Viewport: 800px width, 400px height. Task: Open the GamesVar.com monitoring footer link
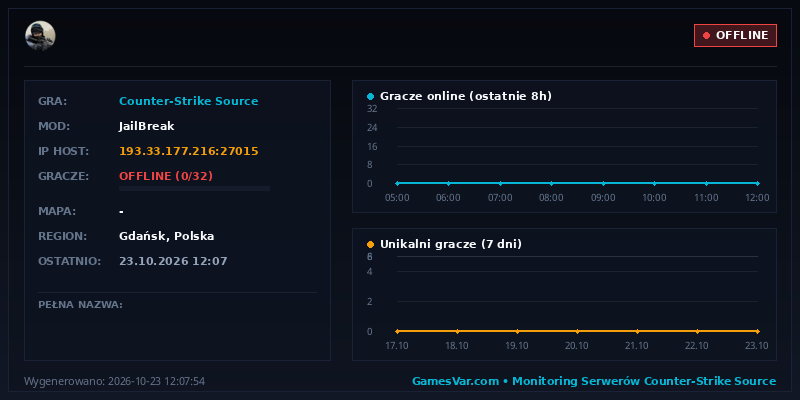coord(594,381)
